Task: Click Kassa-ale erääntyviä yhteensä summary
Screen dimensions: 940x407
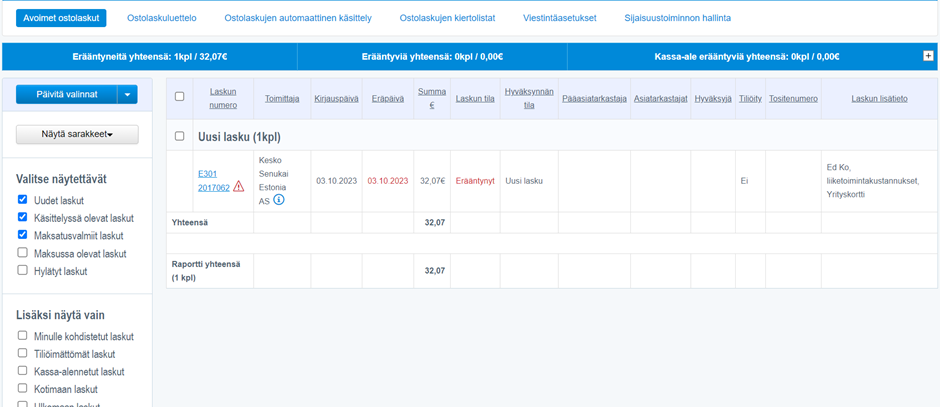Action: point(747,57)
